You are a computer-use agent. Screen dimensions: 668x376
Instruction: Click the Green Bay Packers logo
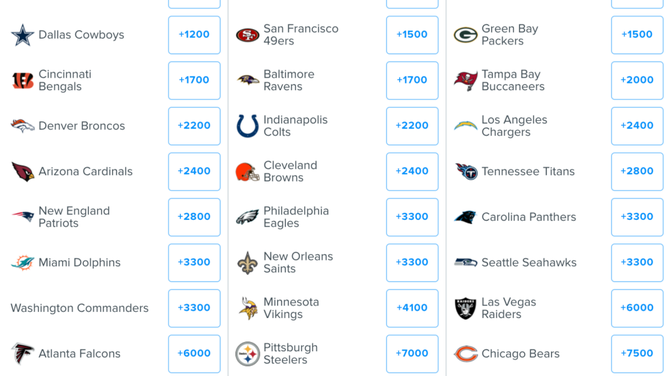click(466, 35)
